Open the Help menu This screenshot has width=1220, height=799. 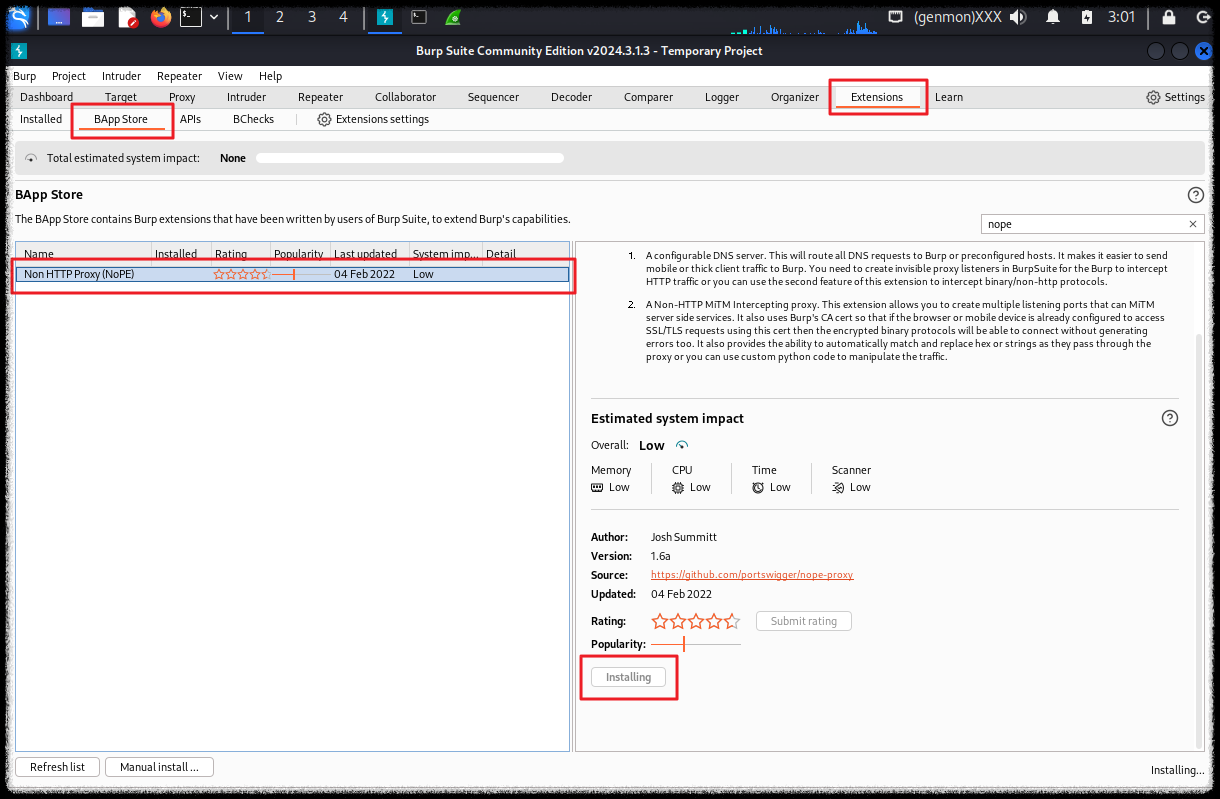click(x=270, y=76)
